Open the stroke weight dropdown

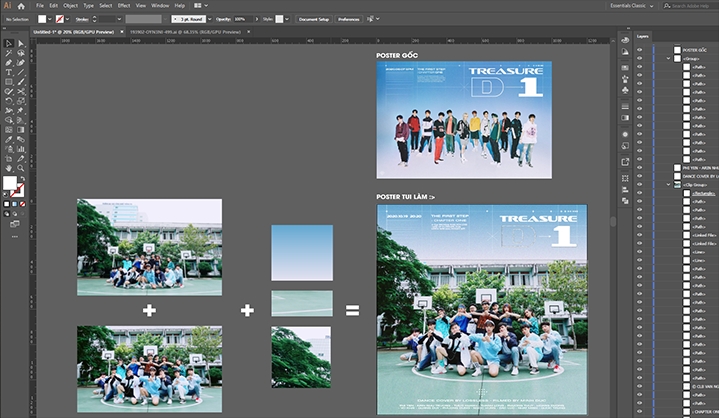pos(119,19)
